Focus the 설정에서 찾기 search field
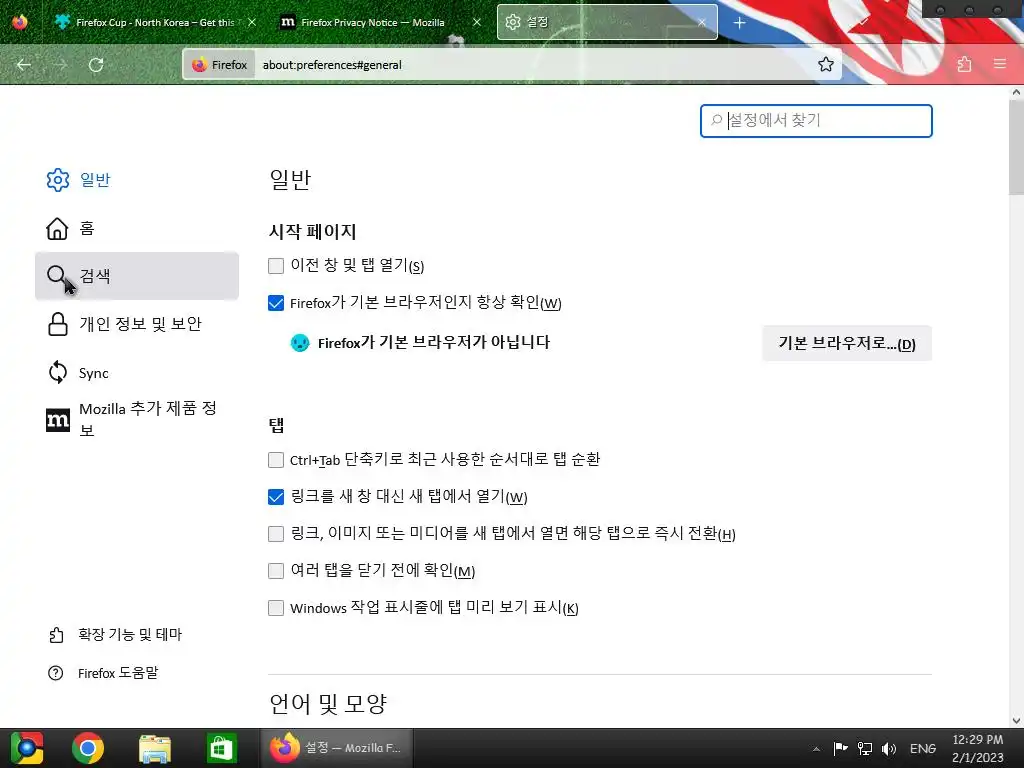 click(x=816, y=121)
